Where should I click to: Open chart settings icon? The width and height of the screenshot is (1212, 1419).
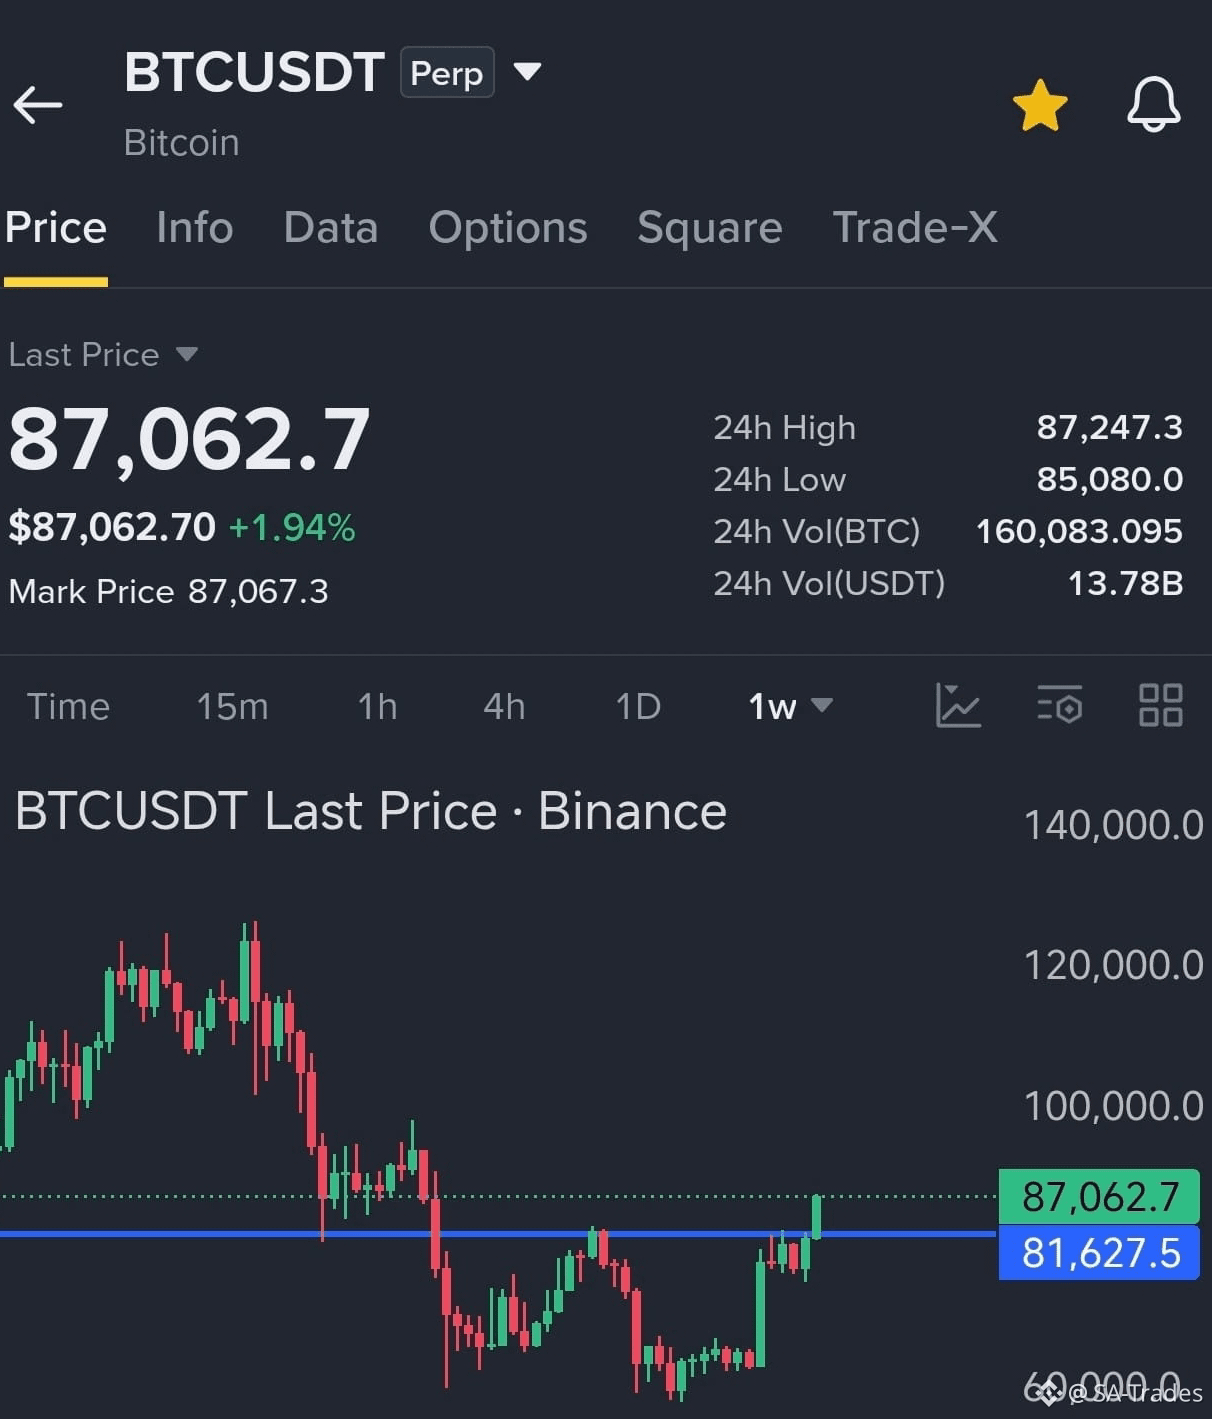[x=1060, y=705]
